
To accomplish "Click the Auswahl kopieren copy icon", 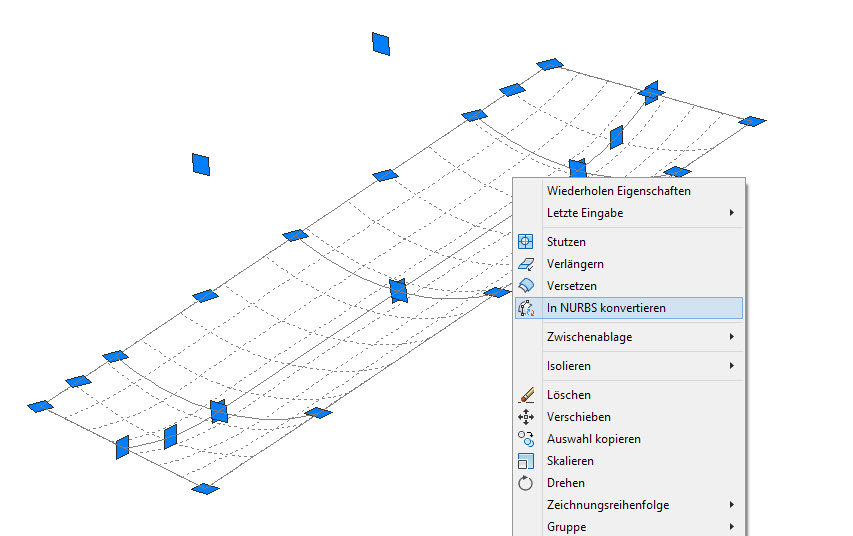I will (526, 439).
